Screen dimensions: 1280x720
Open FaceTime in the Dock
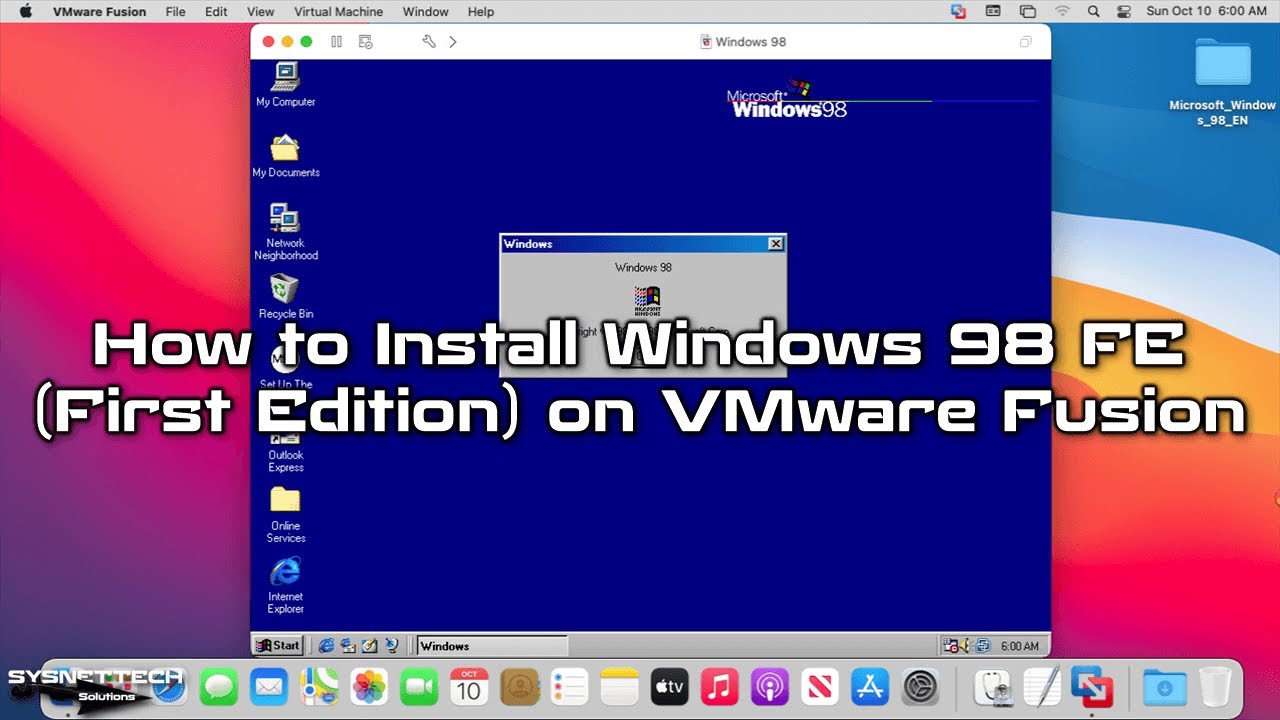(x=420, y=687)
